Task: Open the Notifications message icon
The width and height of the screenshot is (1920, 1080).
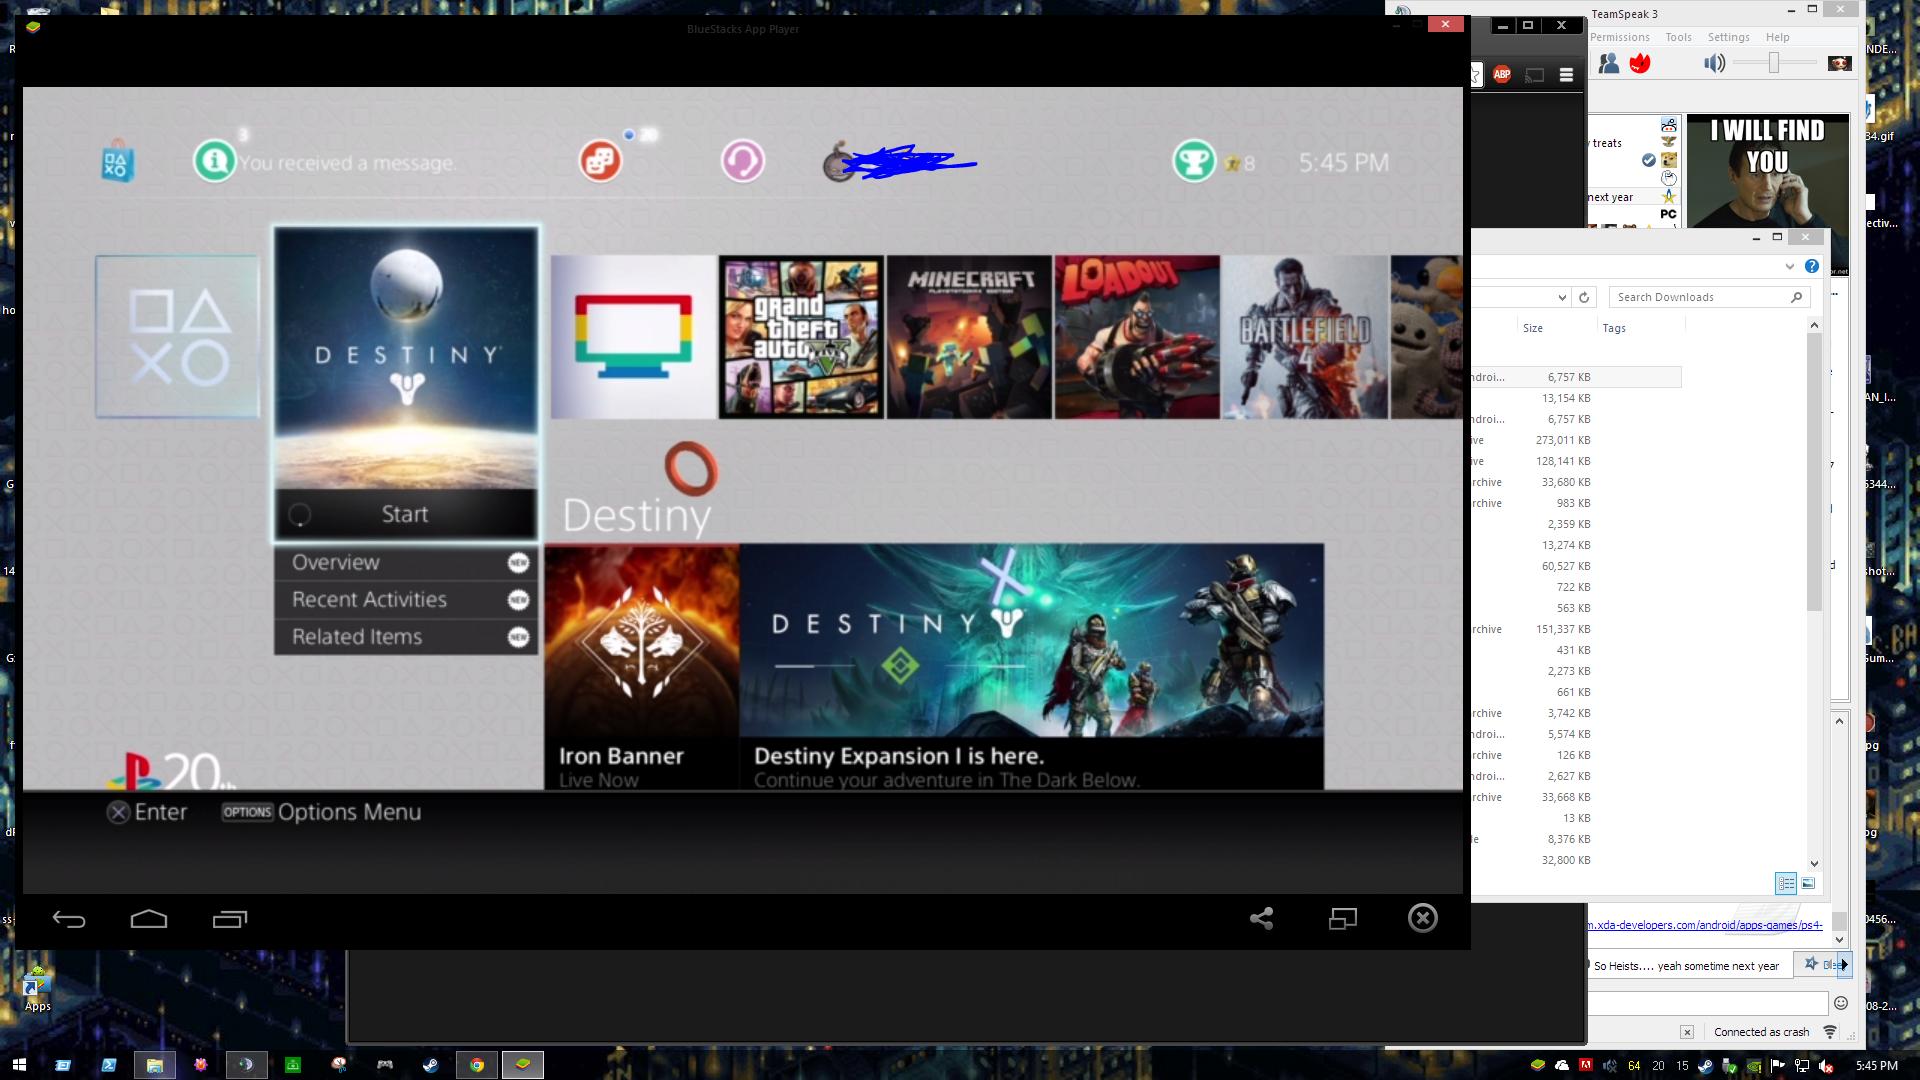Action: click(x=215, y=161)
